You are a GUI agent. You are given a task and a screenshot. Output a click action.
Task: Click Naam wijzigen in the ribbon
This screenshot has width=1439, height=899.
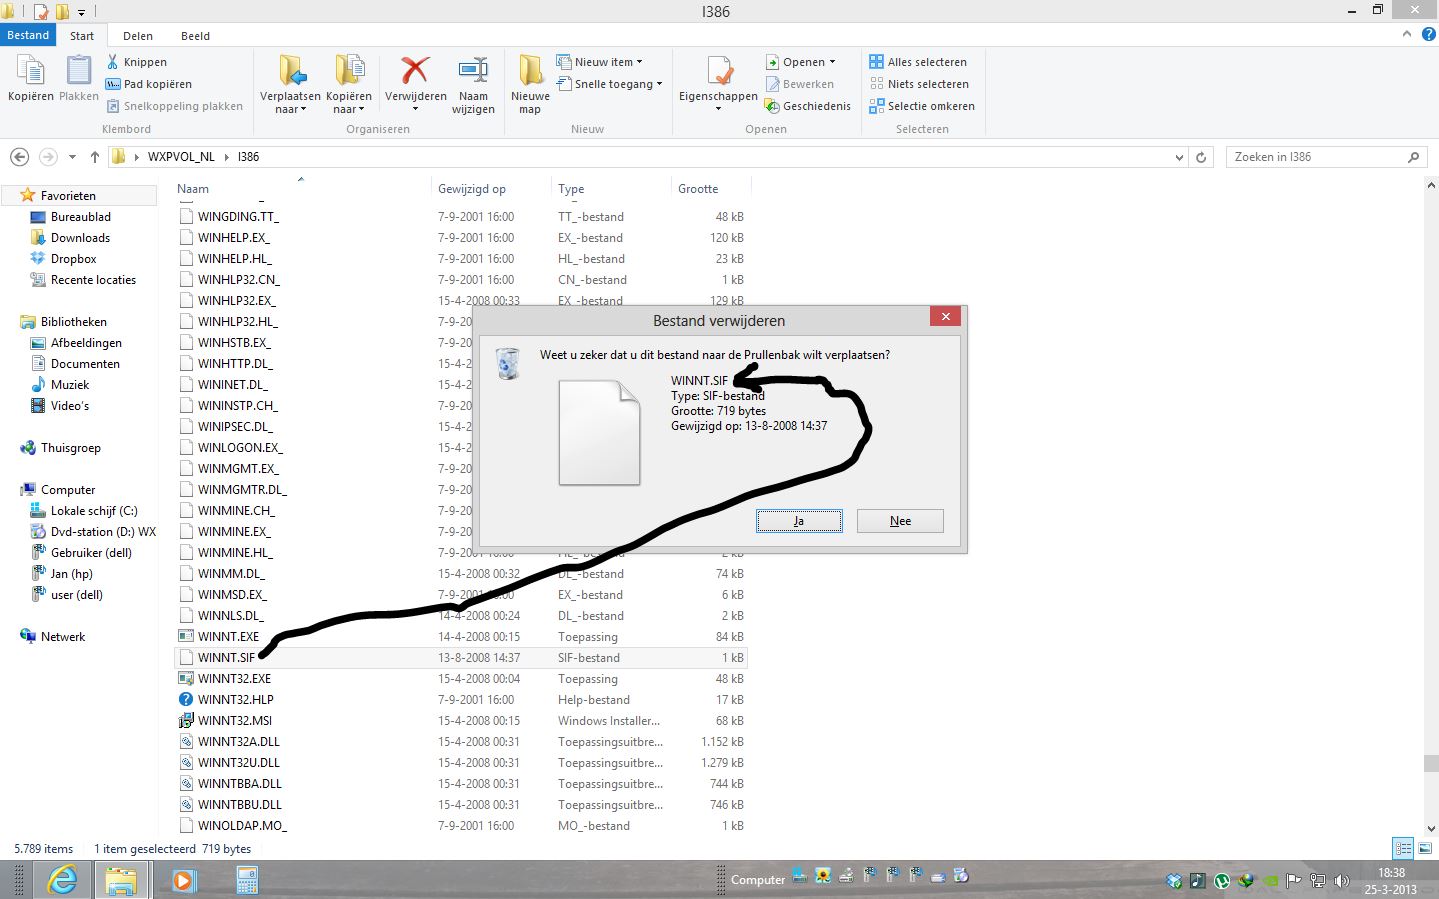(473, 84)
